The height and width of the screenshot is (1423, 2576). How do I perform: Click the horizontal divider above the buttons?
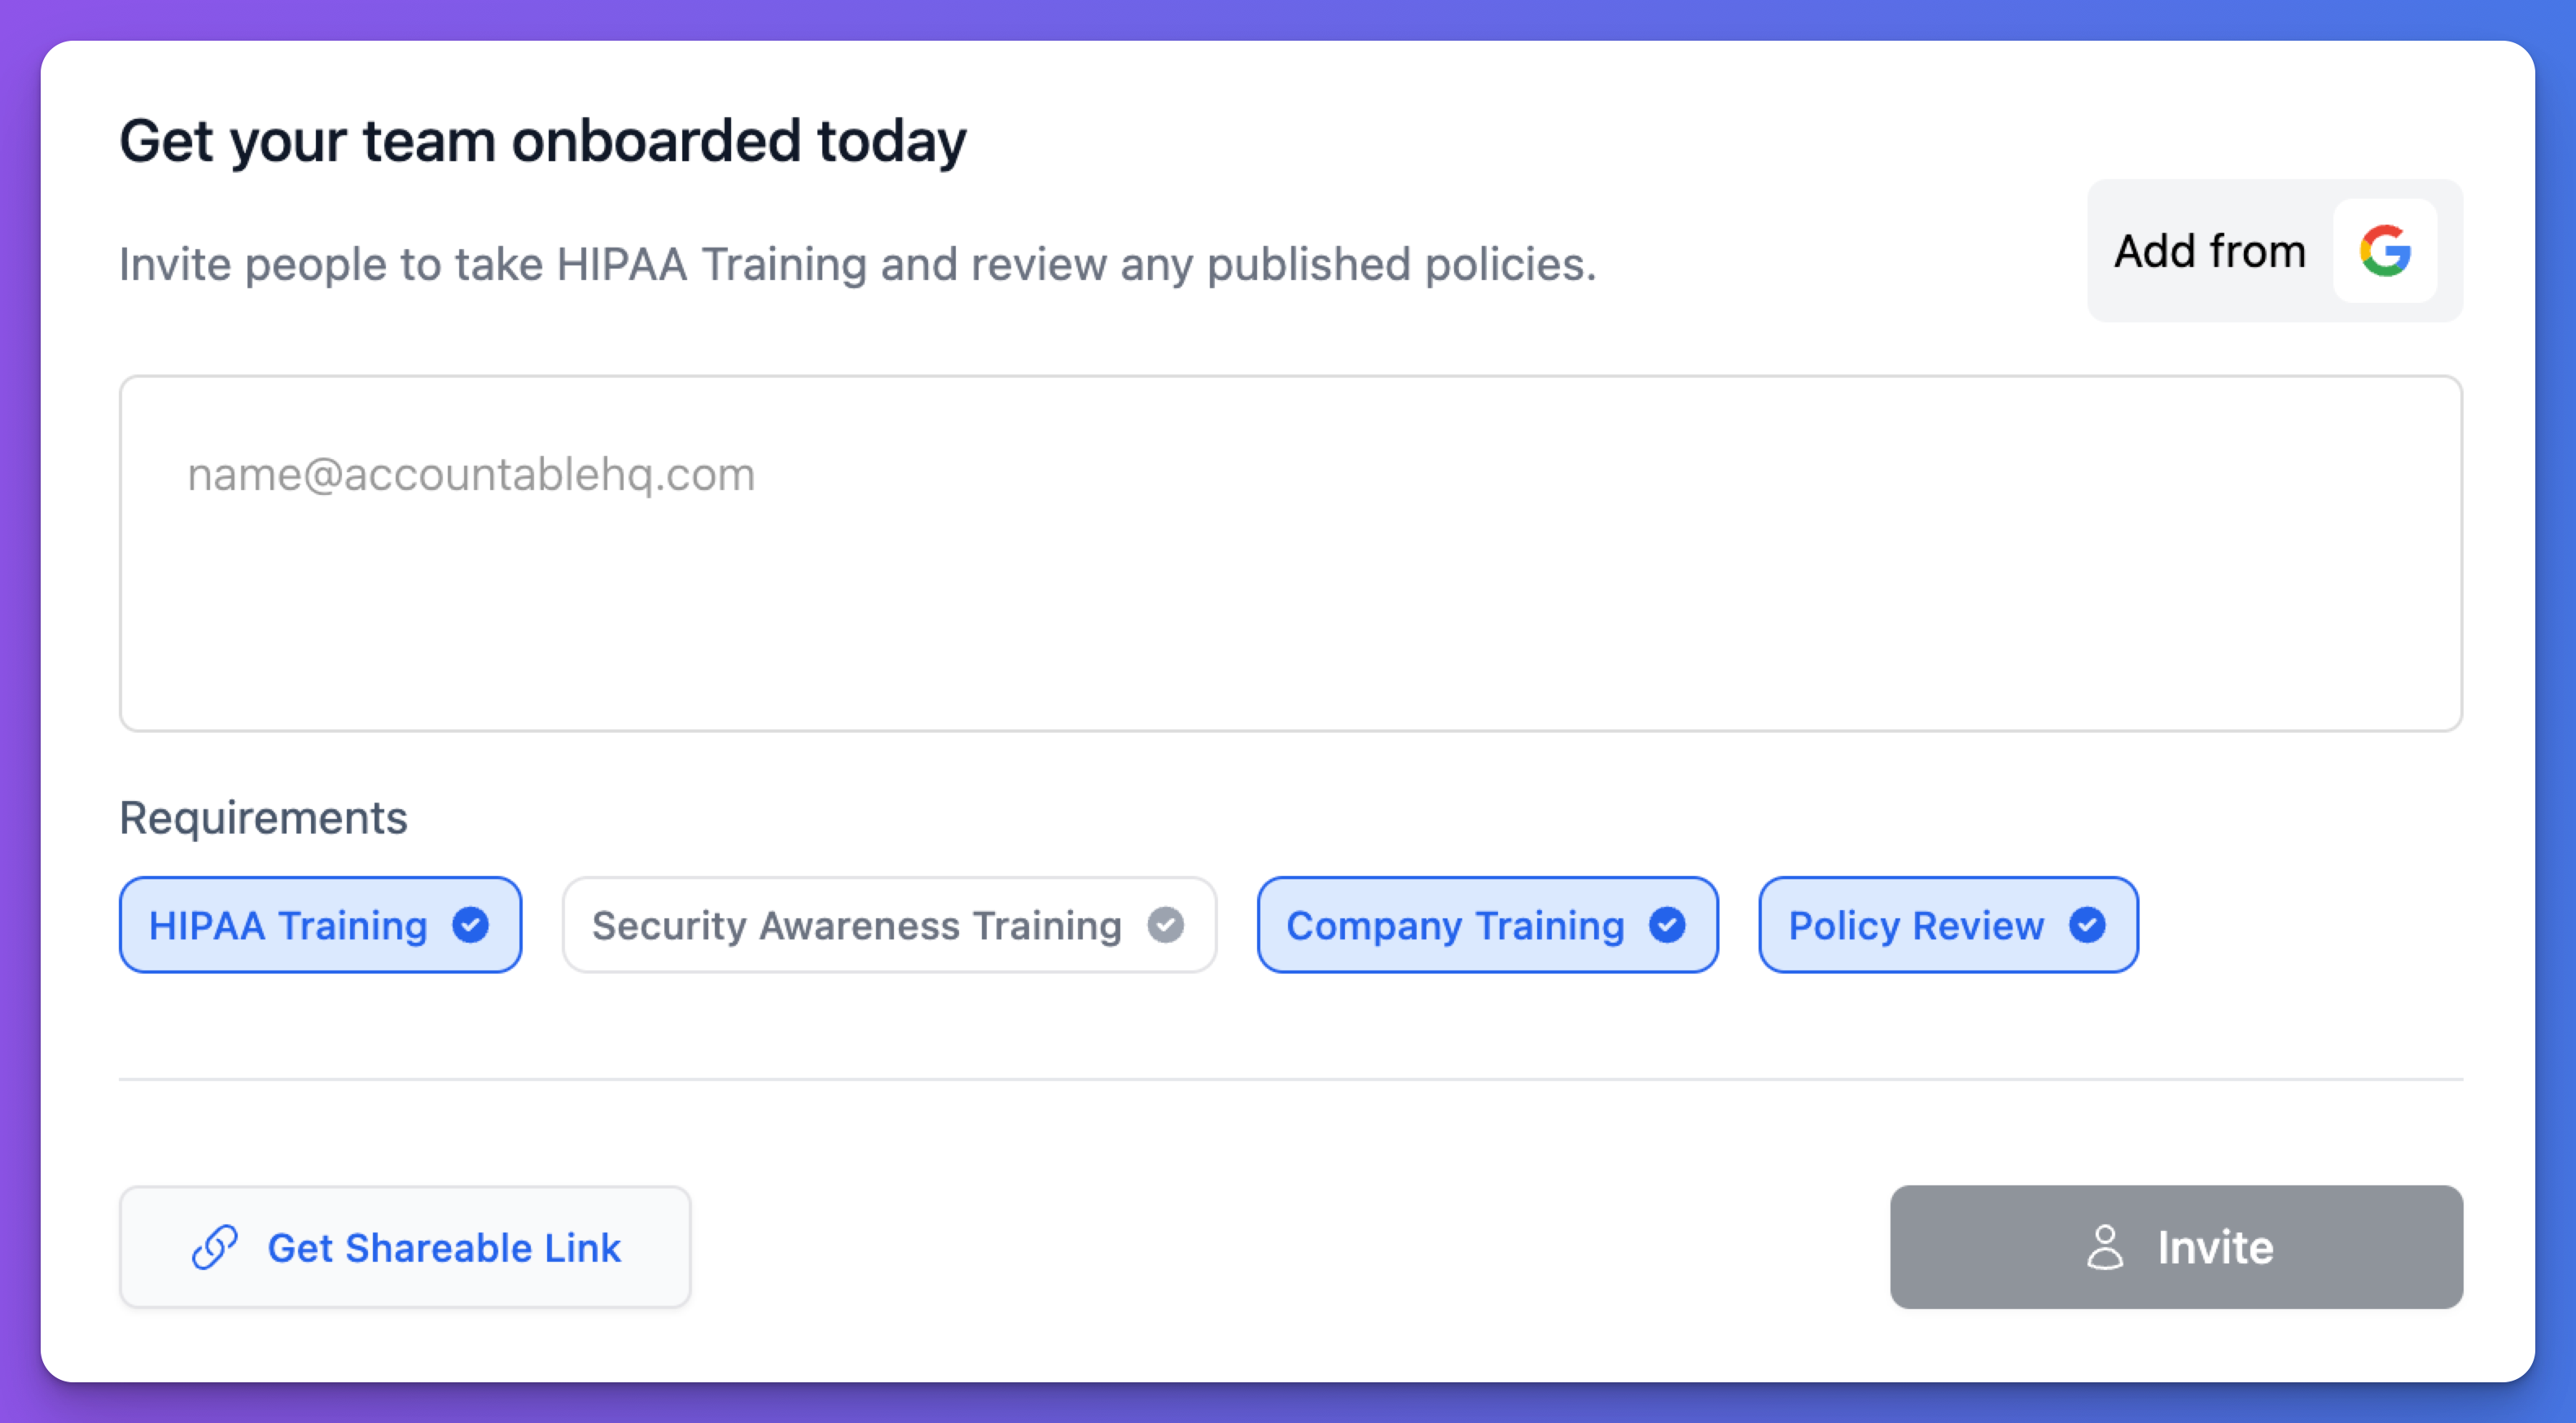click(x=1291, y=1079)
